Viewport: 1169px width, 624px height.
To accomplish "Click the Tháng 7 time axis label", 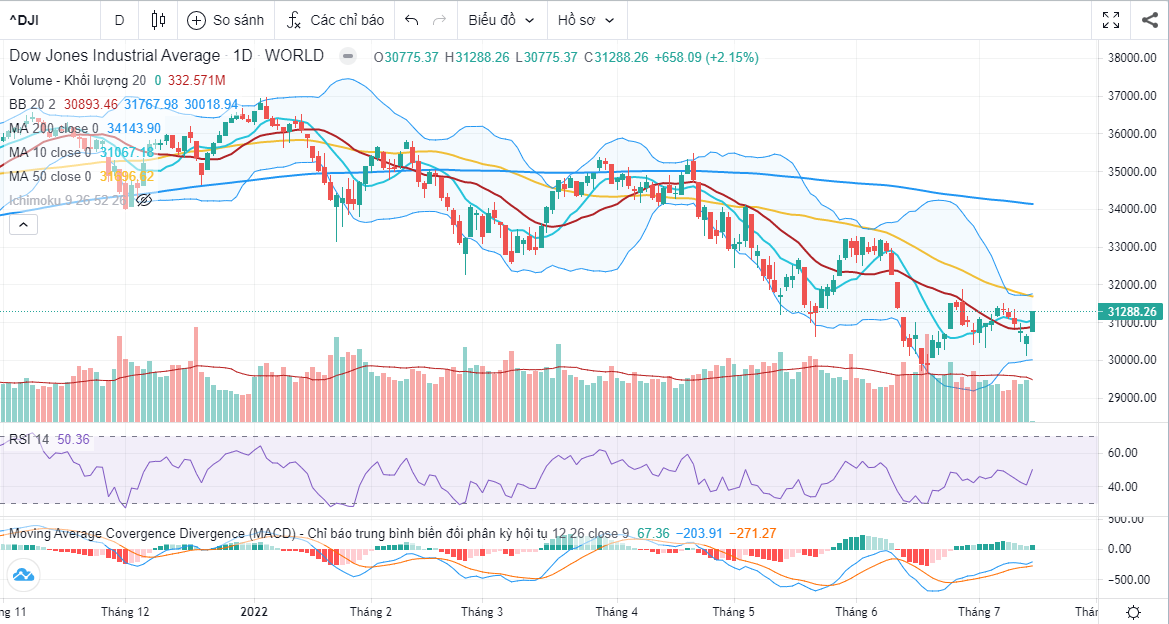I will click(979, 612).
